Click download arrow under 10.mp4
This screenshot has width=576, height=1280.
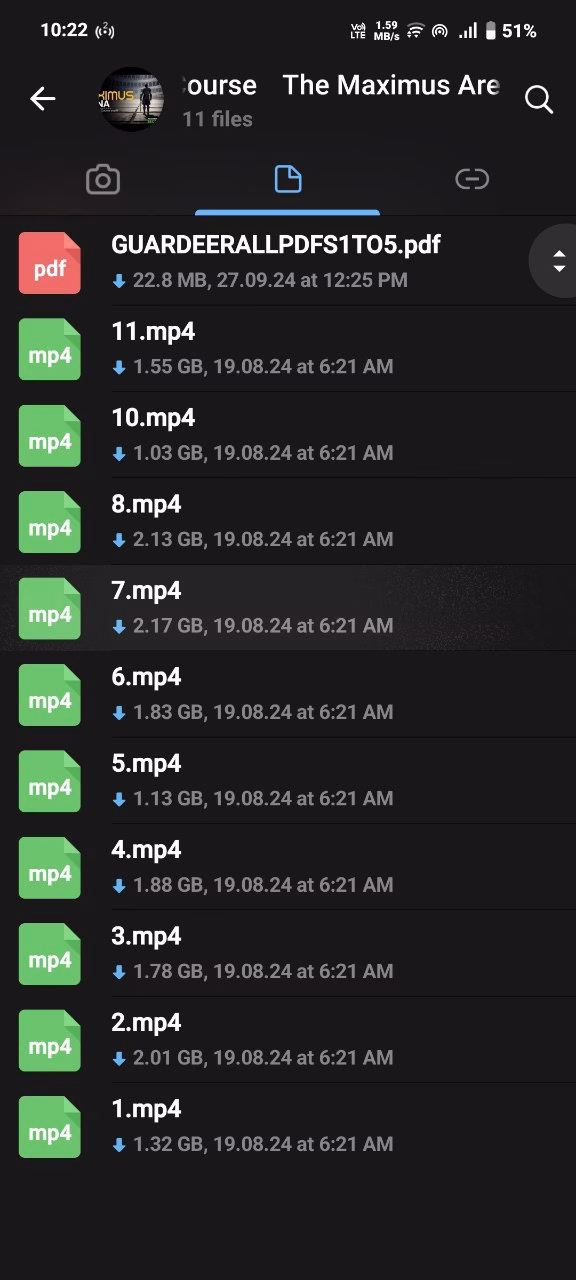pyautogui.click(x=119, y=454)
